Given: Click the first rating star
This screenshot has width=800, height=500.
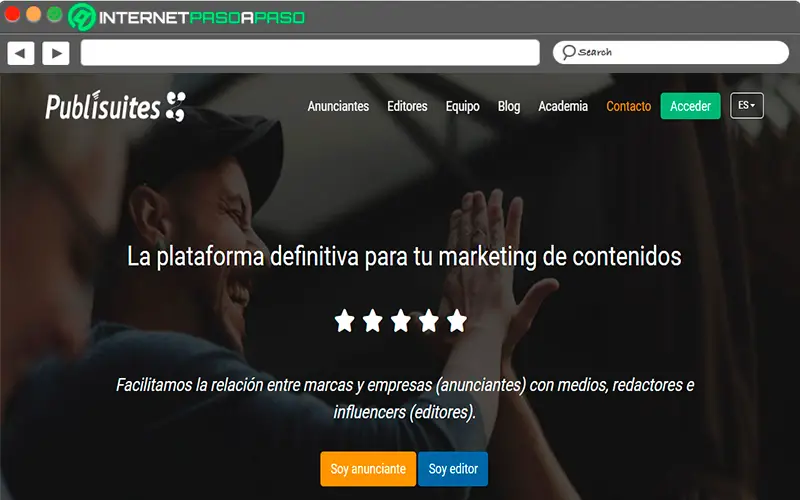Looking at the screenshot, I should coord(344,321).
